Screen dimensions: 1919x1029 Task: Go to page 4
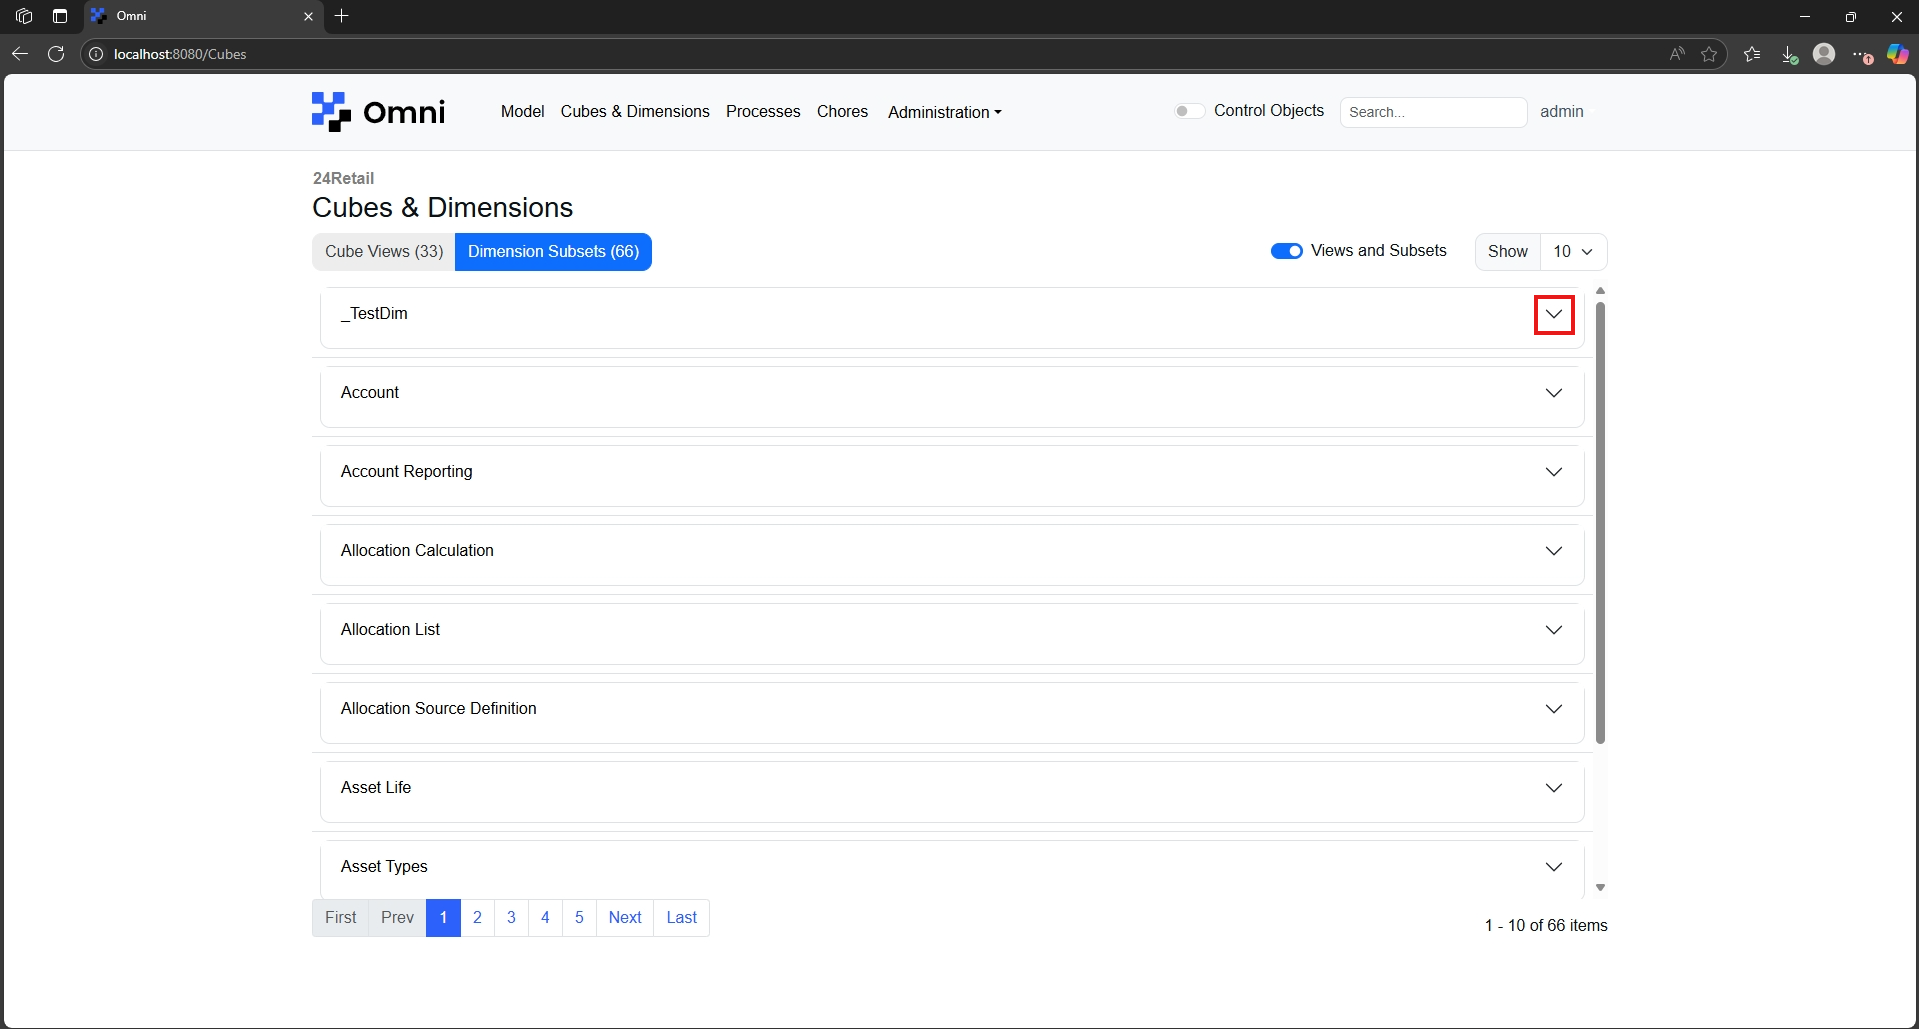545,918
